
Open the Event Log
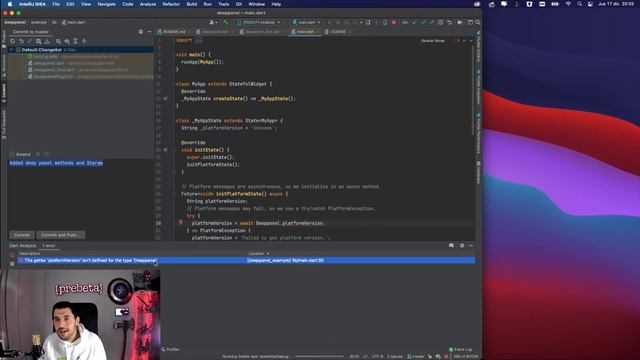tap(460, 349)
